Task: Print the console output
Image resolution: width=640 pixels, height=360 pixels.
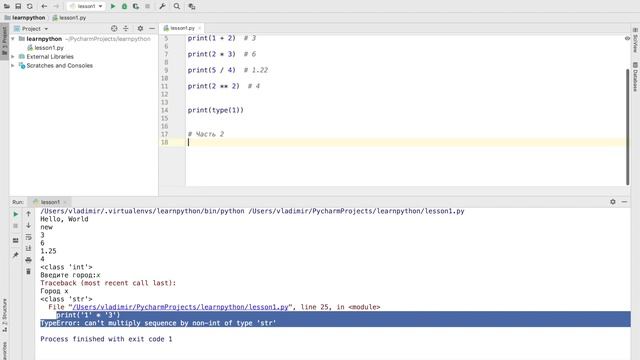Action: 29,260
